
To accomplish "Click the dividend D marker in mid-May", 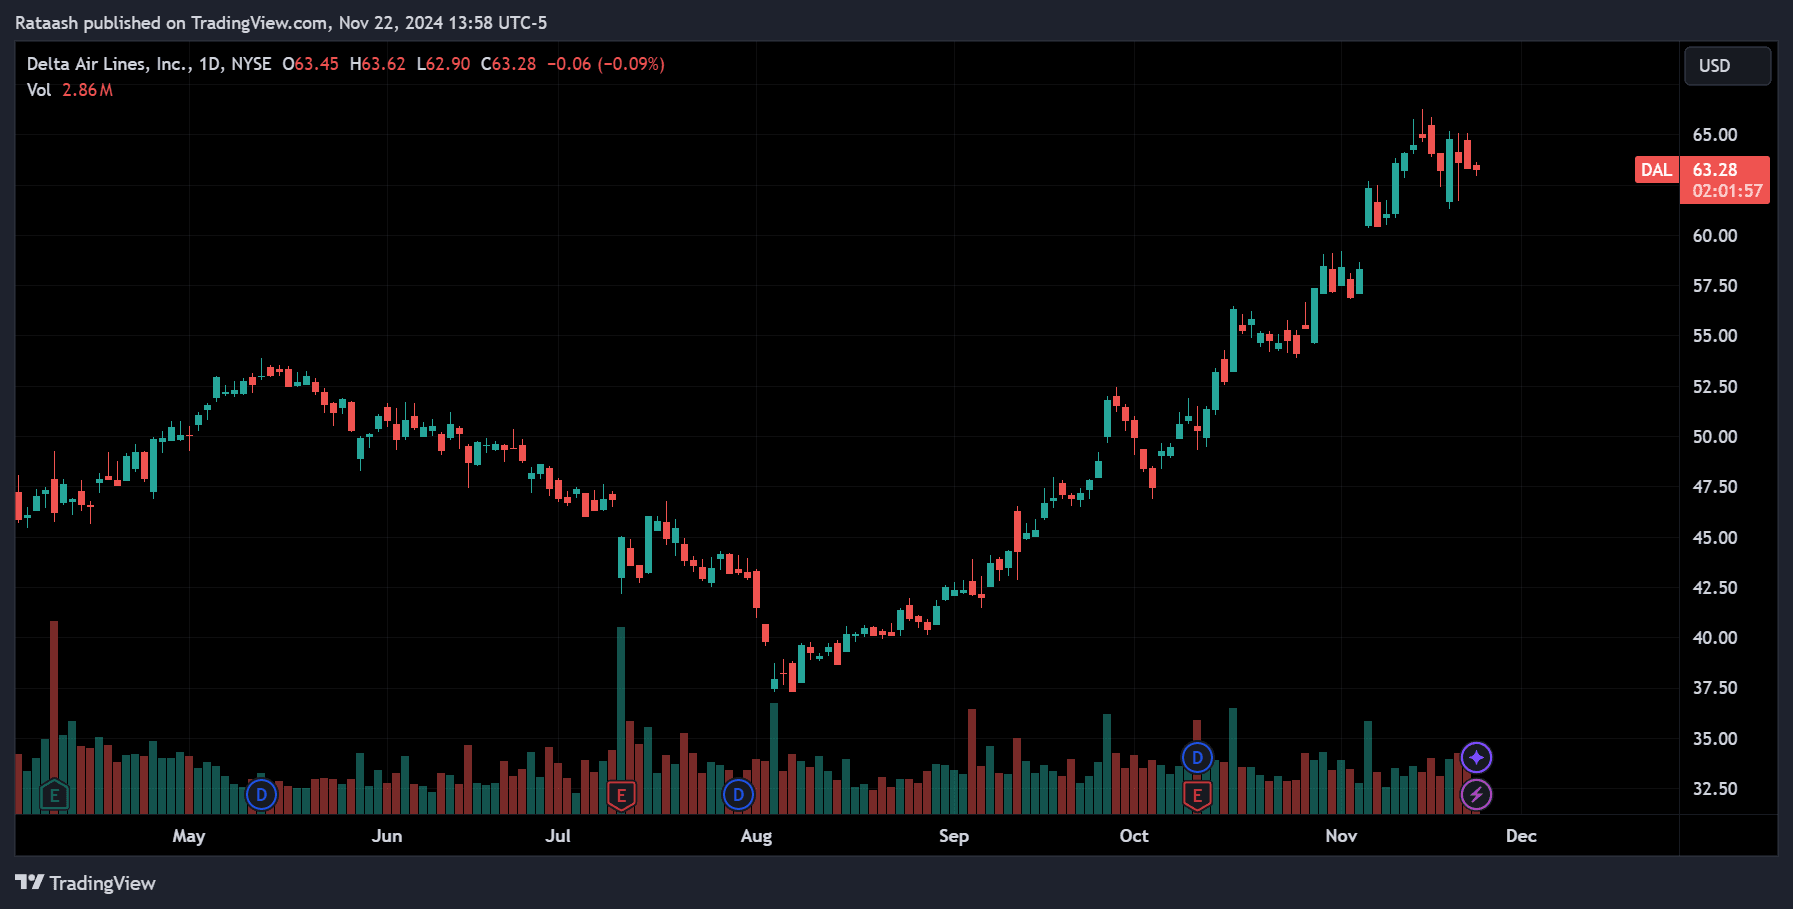I will [x=261, y=795].
